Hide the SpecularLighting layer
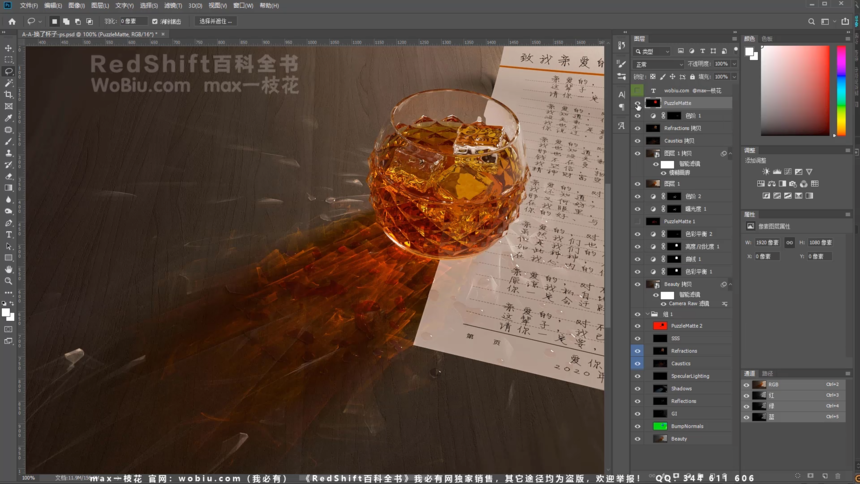 pyautogui.click(x=637, y=376)
